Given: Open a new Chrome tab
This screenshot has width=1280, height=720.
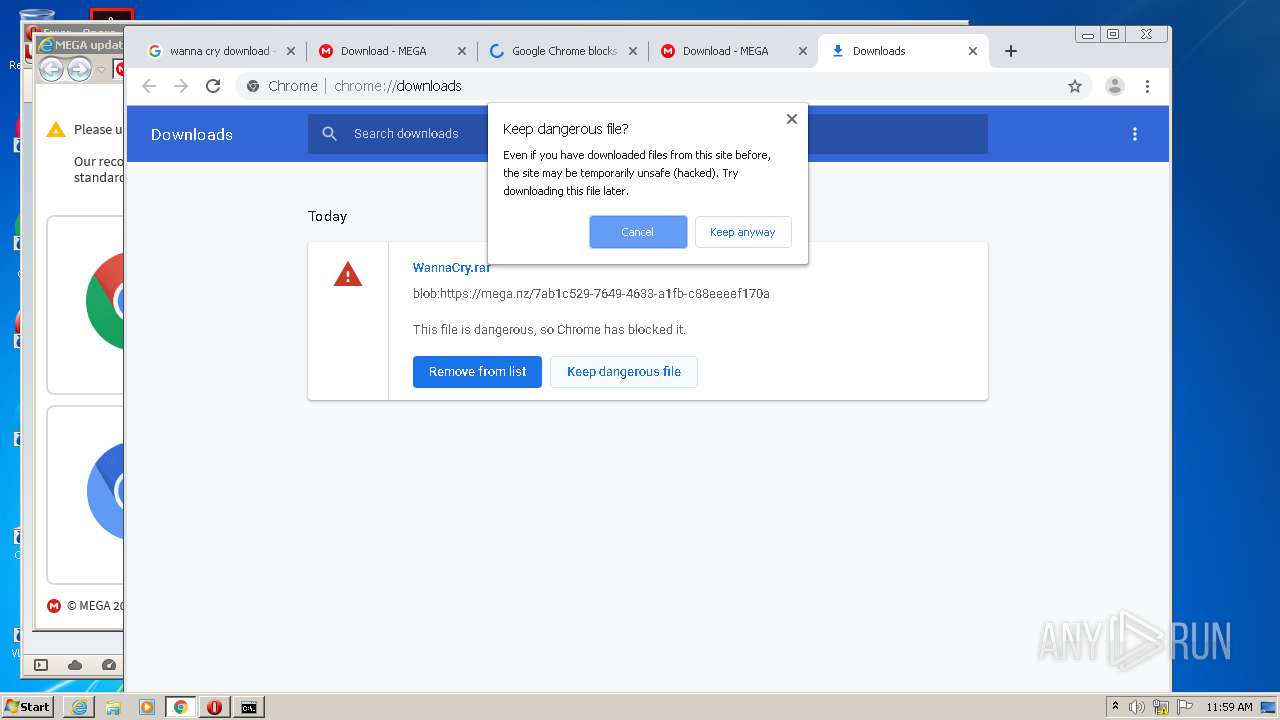Looking at the screenshot, I should [x=1011, y=51].
